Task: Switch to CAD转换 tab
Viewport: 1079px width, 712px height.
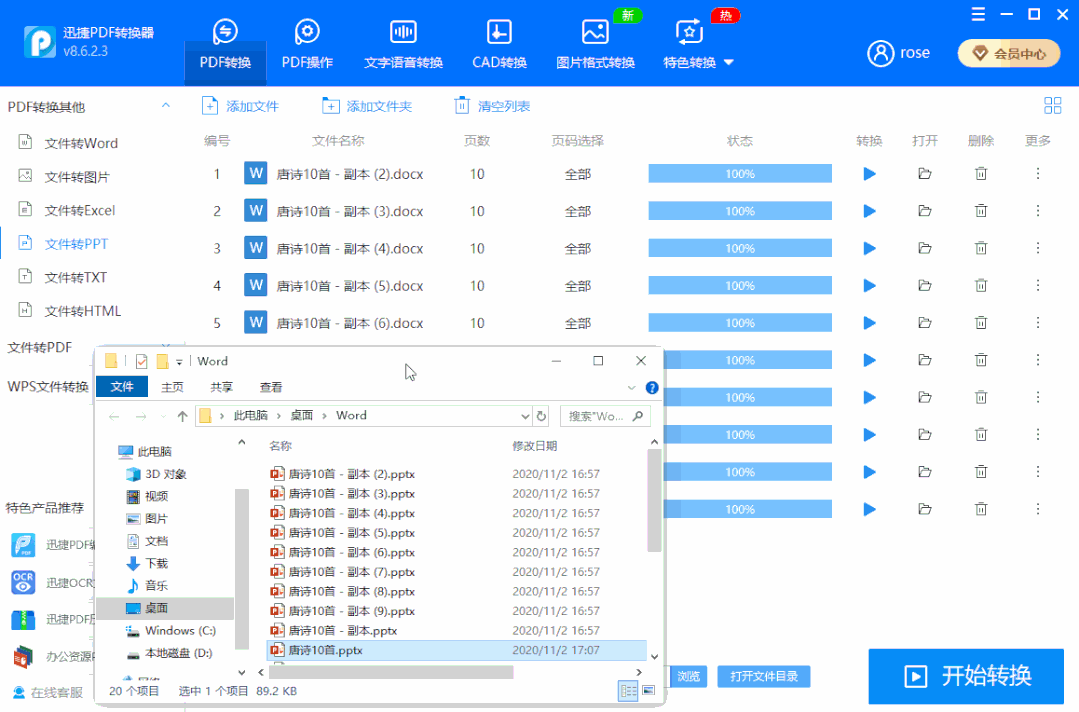Action: (x=499, y=45)
